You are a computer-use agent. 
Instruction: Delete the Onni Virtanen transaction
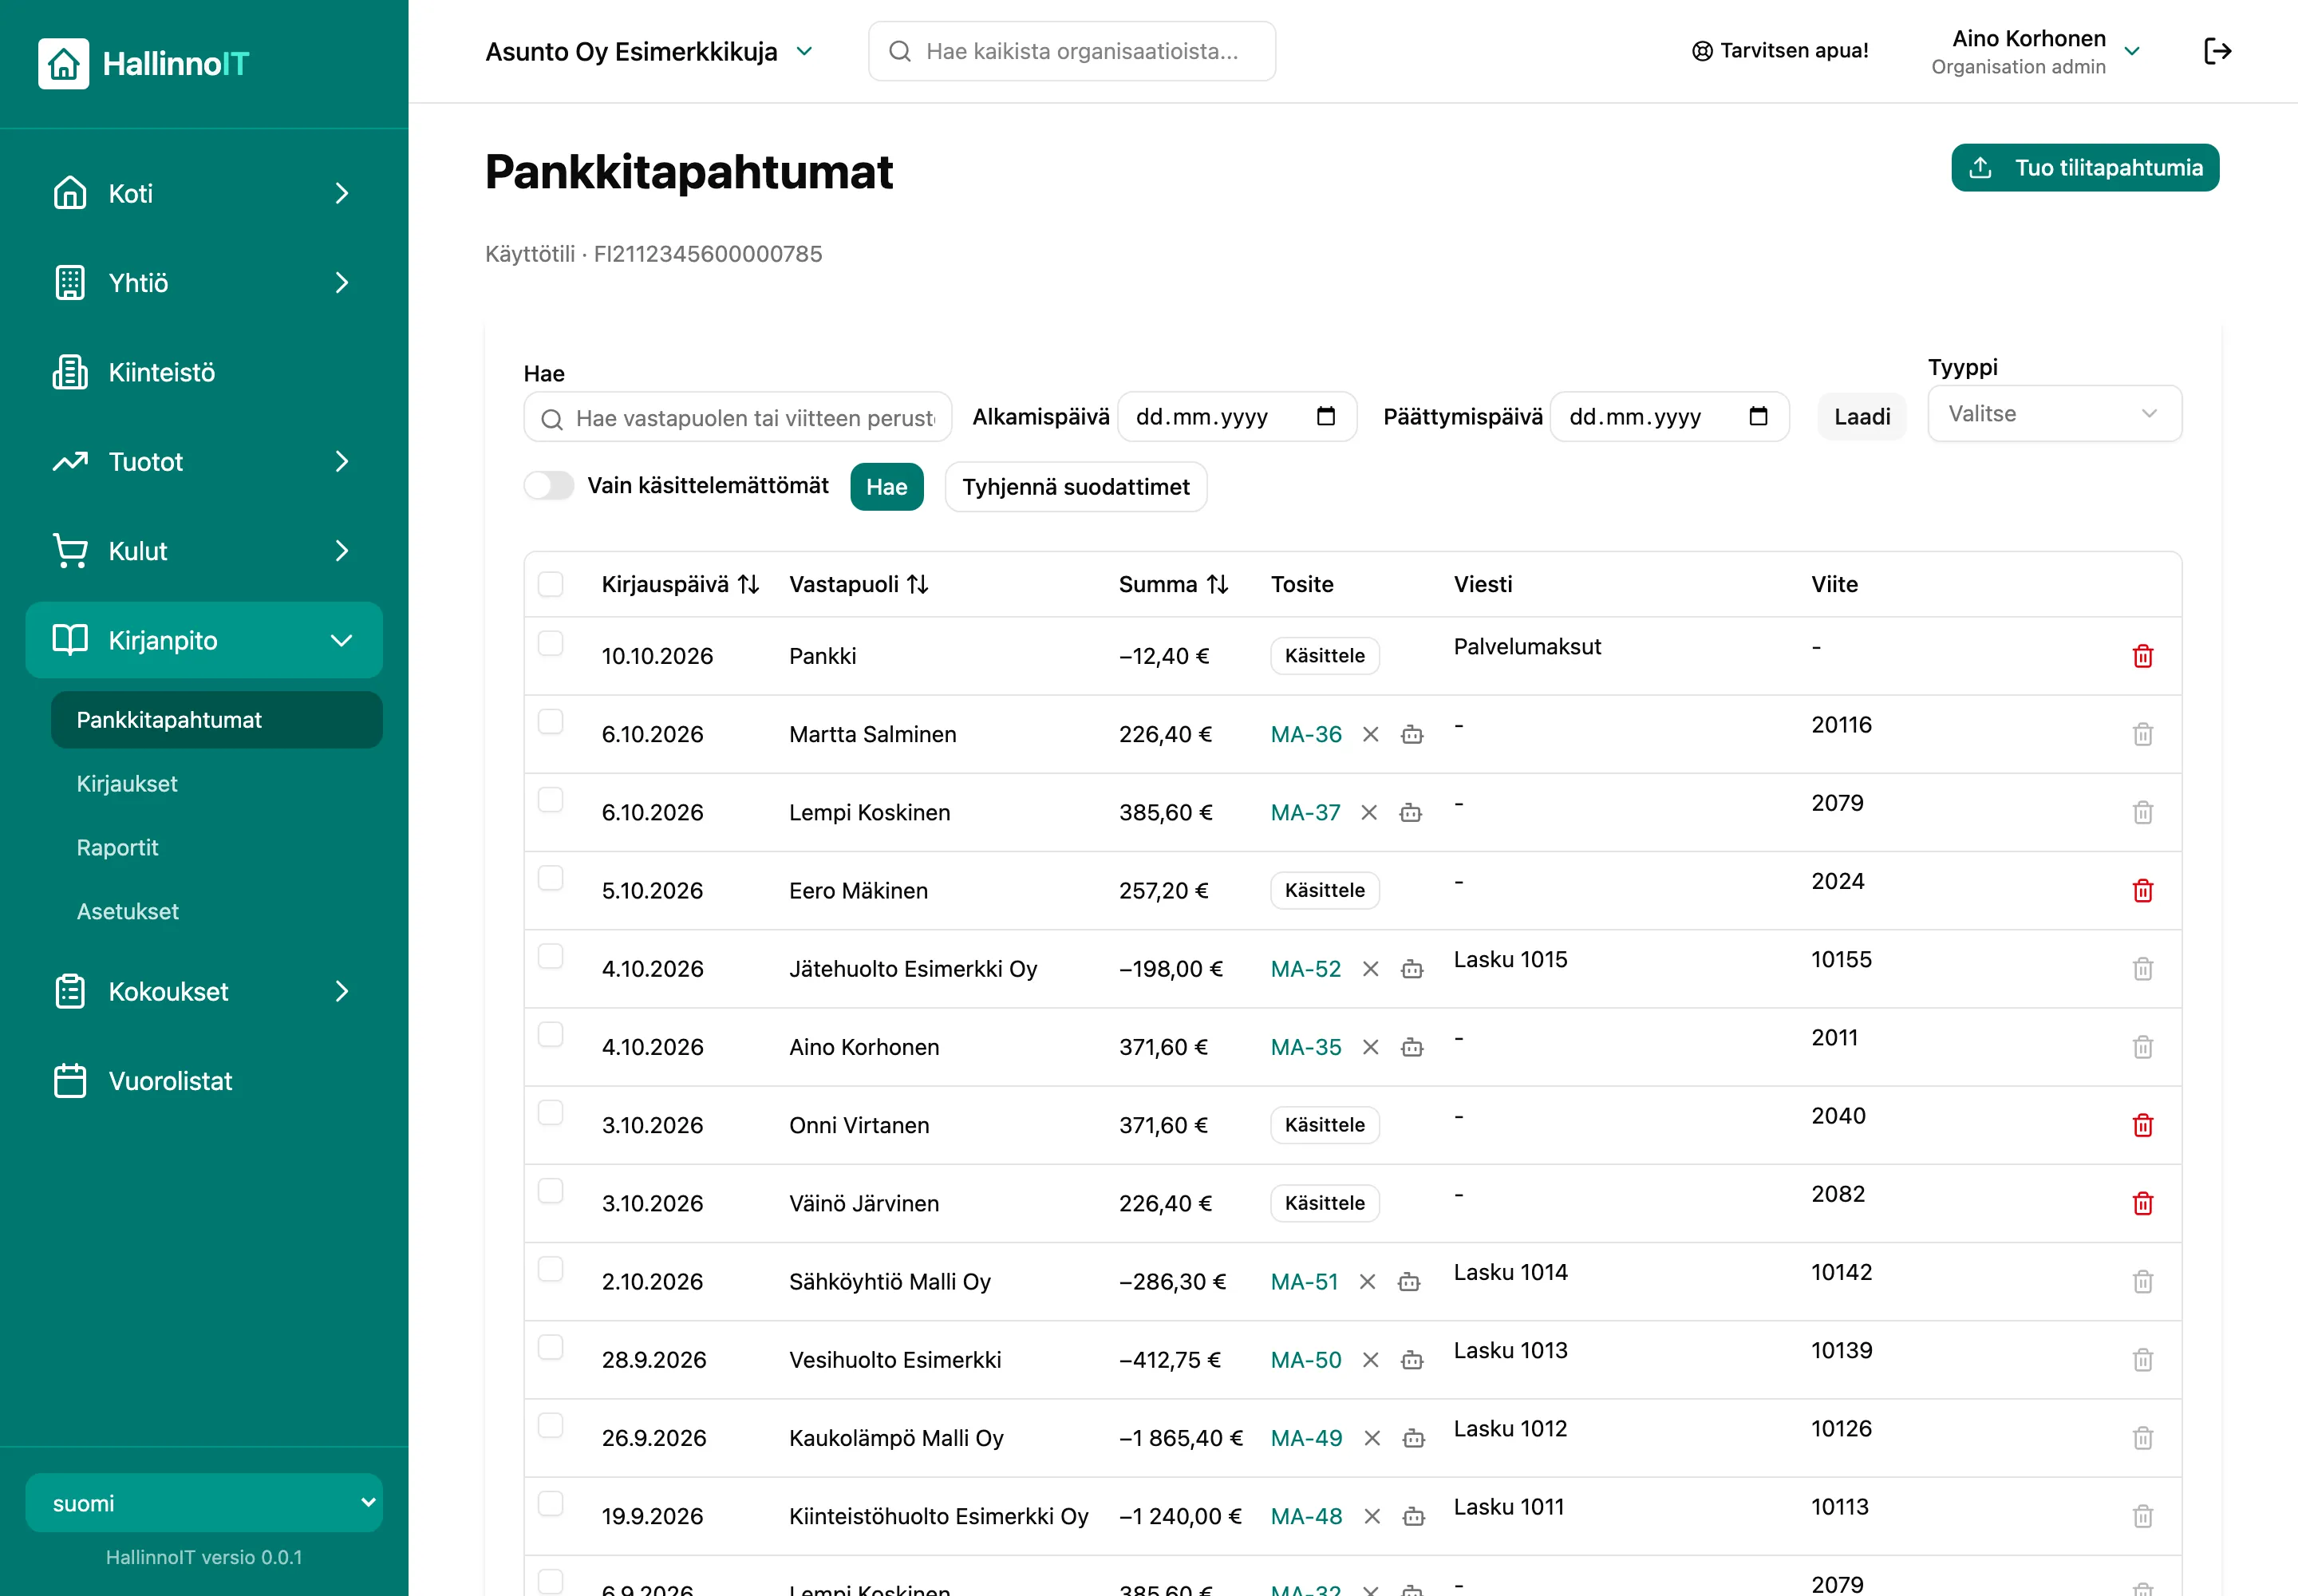[2142, 1125]
